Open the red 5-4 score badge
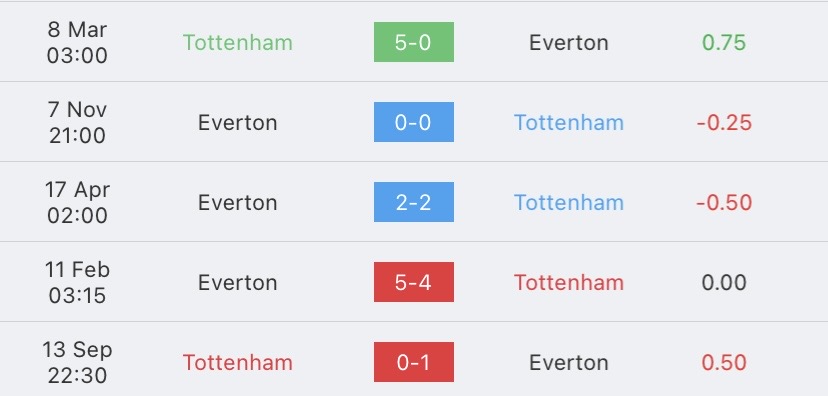The image size is (828, 396). tap(413, 282)
